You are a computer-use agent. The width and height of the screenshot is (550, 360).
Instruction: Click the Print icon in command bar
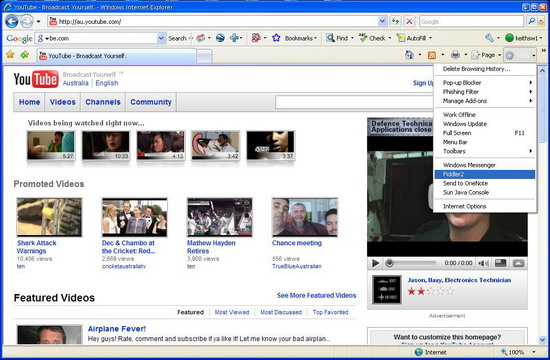click(455, 55)
